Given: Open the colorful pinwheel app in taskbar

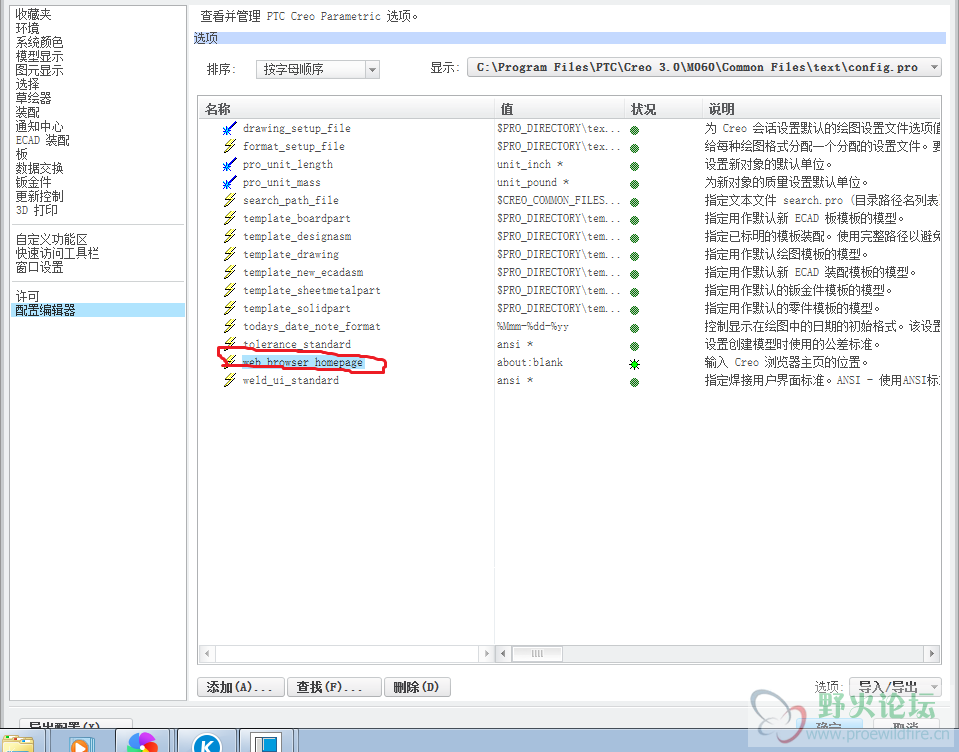Looking at the screenshot, I should point(143,742).
